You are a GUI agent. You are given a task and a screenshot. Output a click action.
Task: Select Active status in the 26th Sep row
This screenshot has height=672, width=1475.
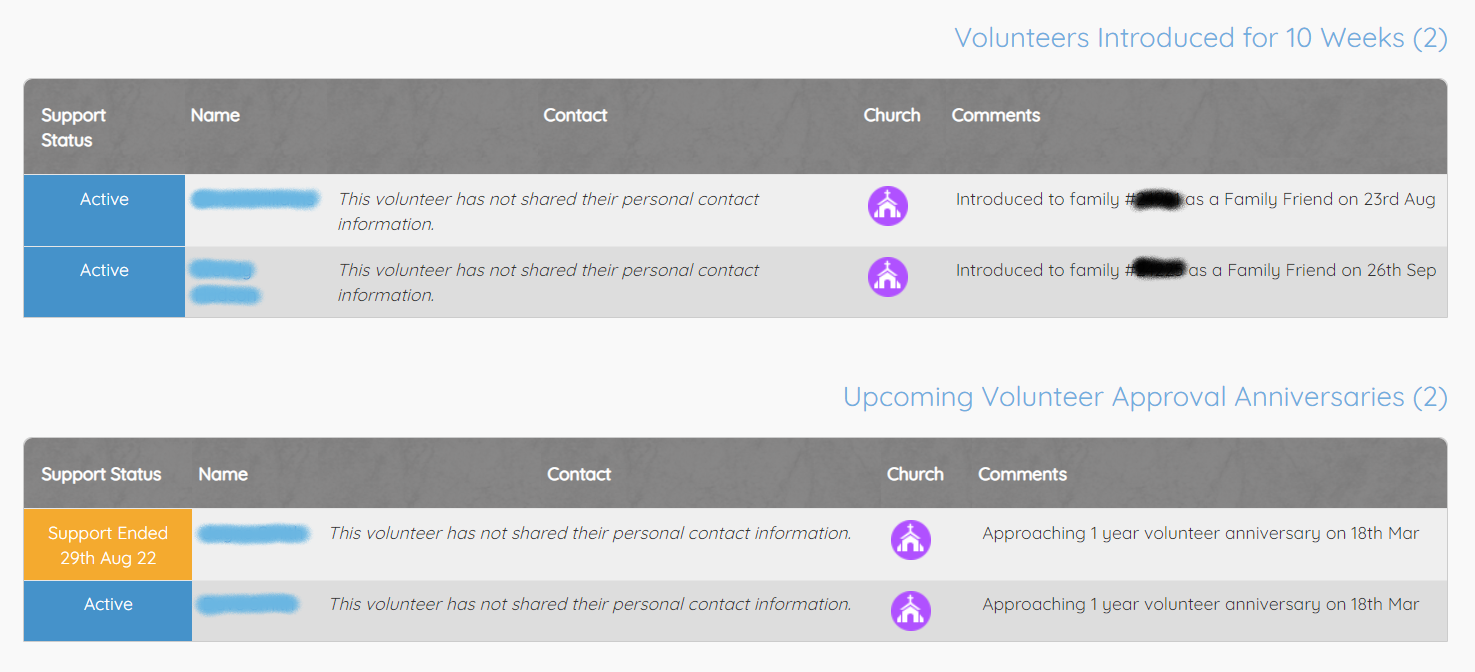point(104,271)
